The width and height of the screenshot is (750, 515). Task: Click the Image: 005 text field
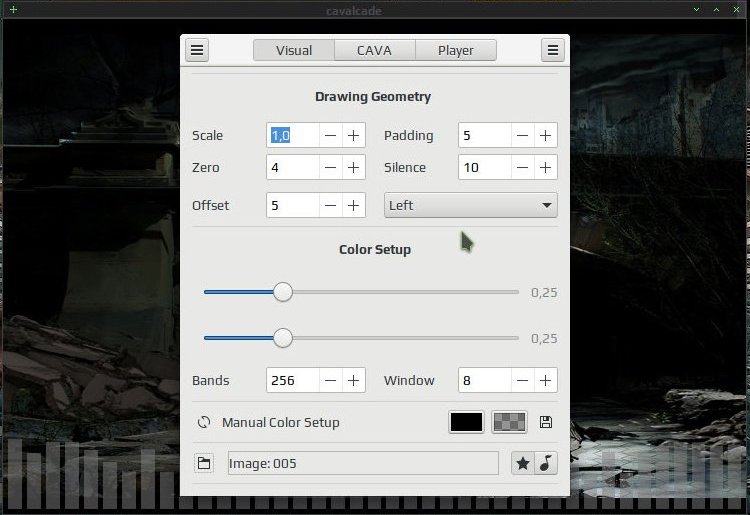(x=363, y=463)
